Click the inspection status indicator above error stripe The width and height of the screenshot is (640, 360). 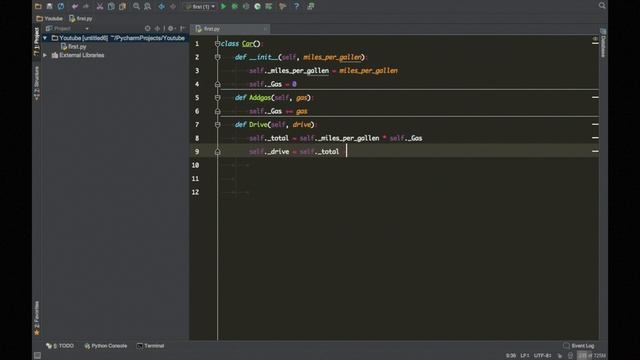(x=595, y=39)
